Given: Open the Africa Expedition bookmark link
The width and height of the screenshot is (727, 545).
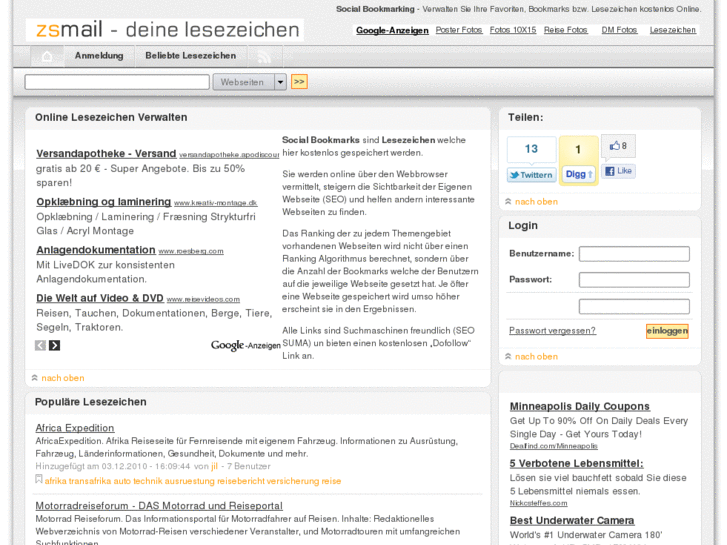Looking at the screenshot, I should [x=75, y=428].
